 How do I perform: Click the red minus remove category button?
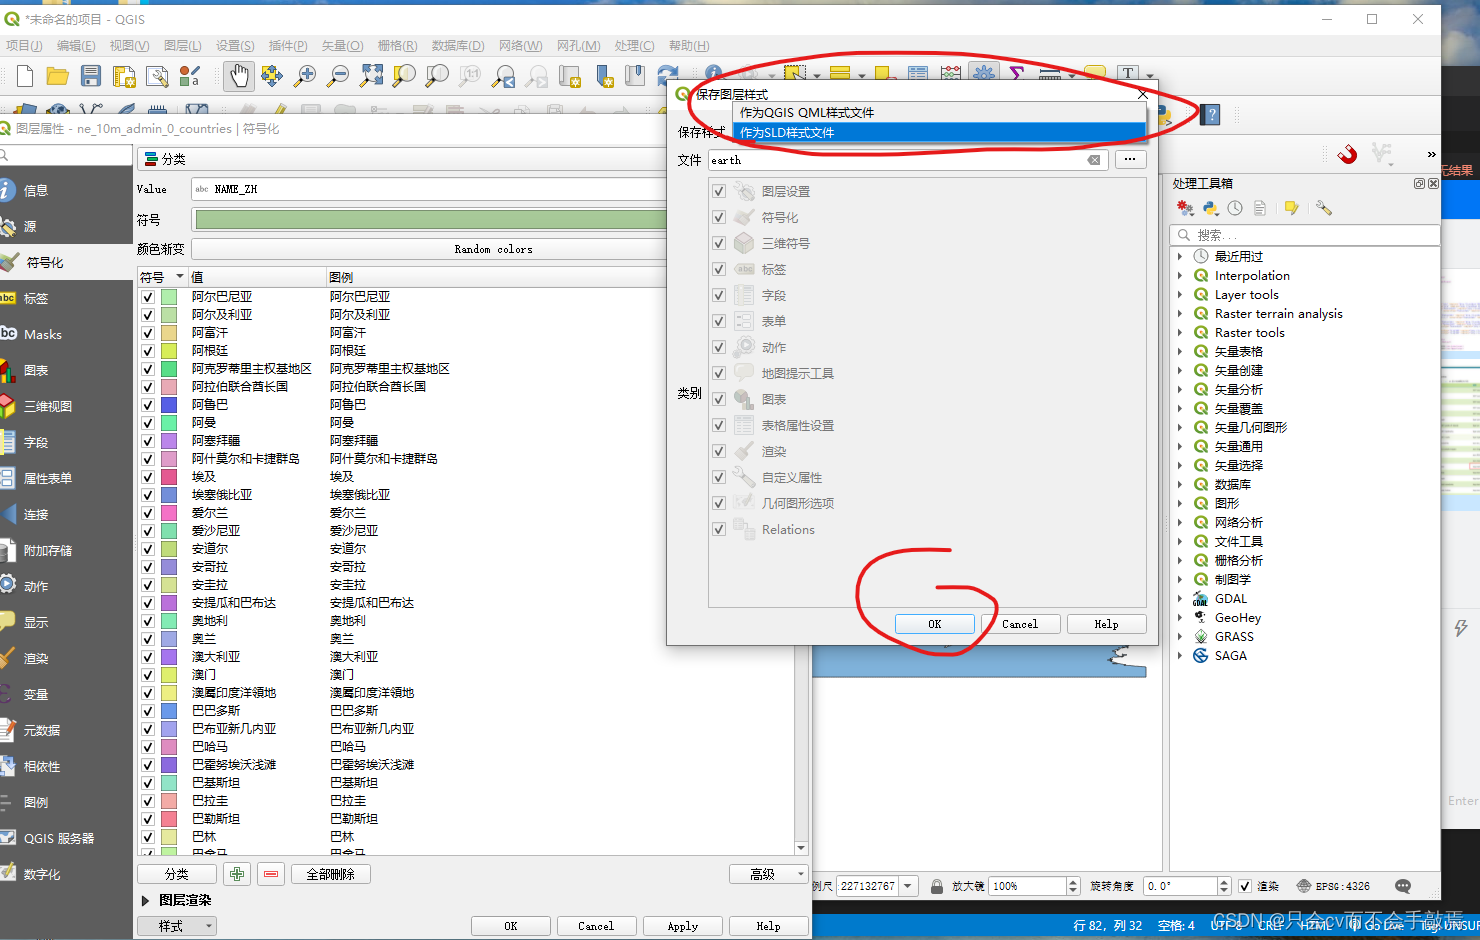click(271, 874)
